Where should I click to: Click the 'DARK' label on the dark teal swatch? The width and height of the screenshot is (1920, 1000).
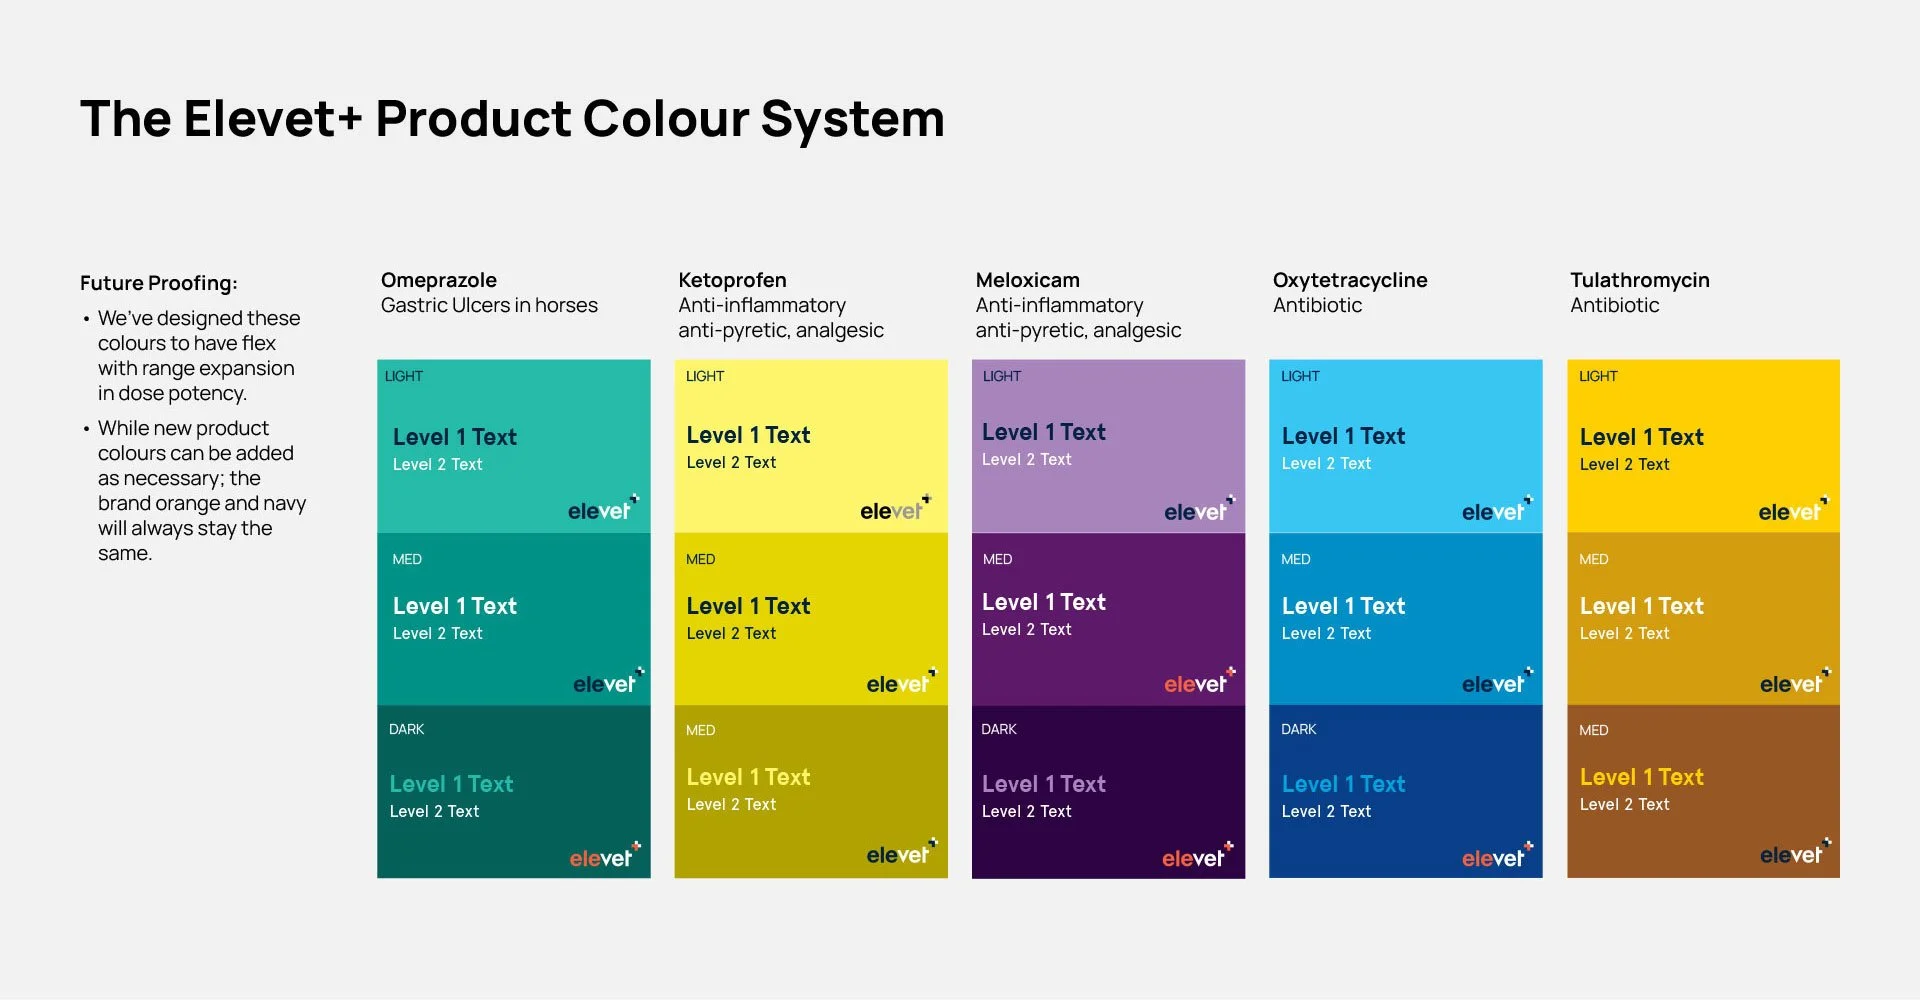tap(406, 729)
